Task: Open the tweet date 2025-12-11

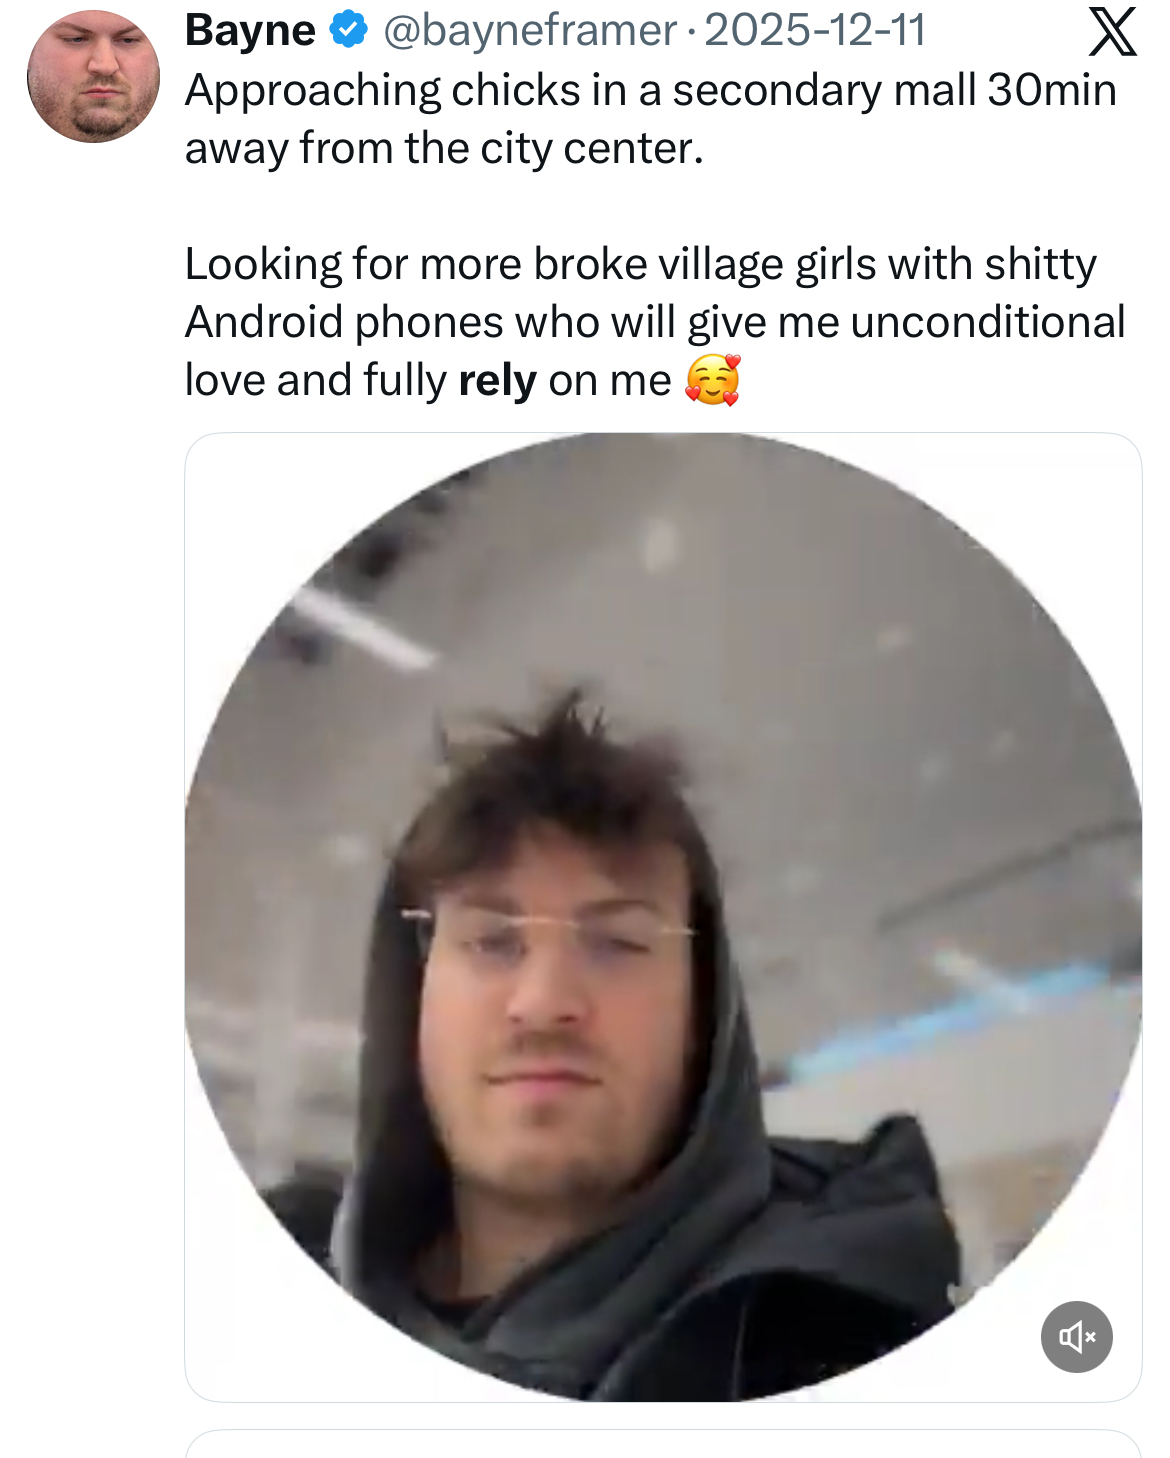Action: point(815,30)
